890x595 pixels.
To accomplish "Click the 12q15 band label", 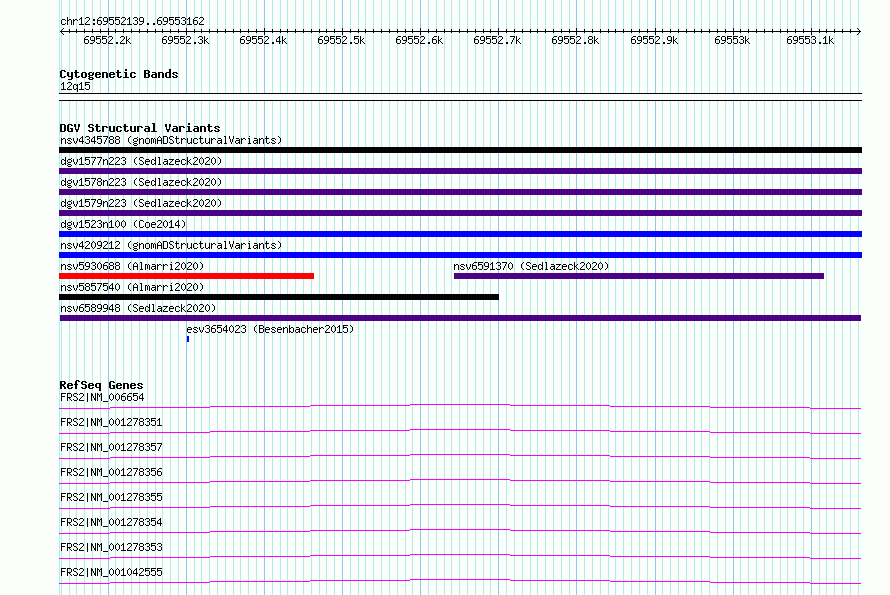I will tap(75, 86).
